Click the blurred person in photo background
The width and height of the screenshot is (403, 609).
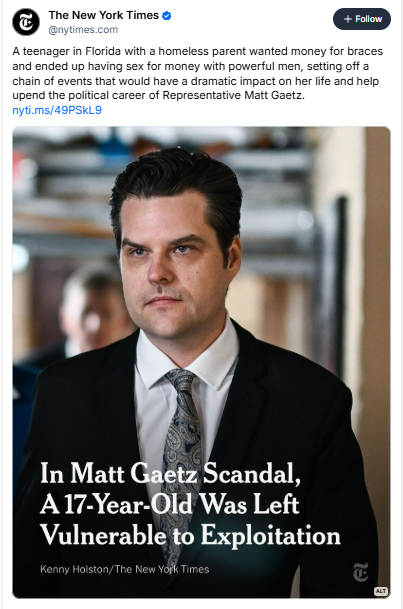tap(87, 311)
